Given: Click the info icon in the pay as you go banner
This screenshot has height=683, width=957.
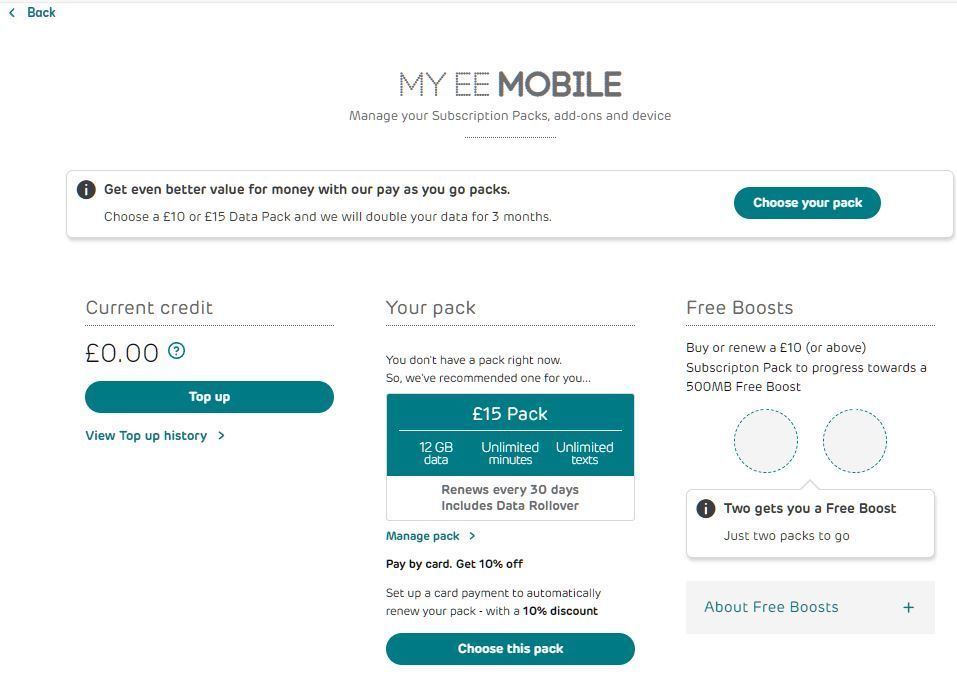Looking at the screenshot, I should point(86,189).
